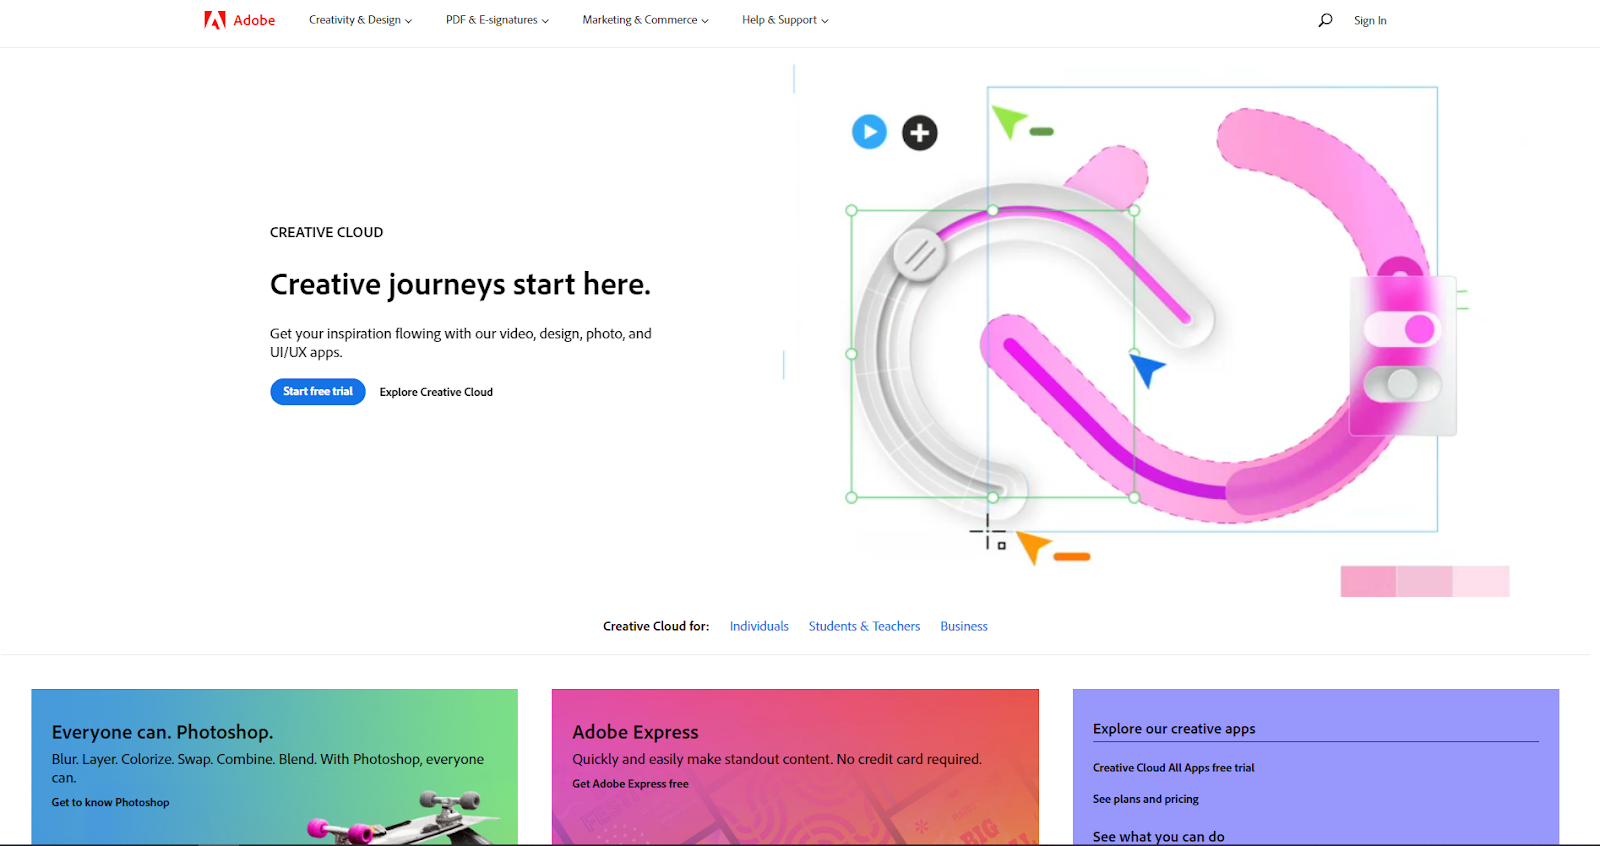Click the green arrow cursor graphic
The width and height of the screenshot is (1600, 846).
tap(1008, 121)
